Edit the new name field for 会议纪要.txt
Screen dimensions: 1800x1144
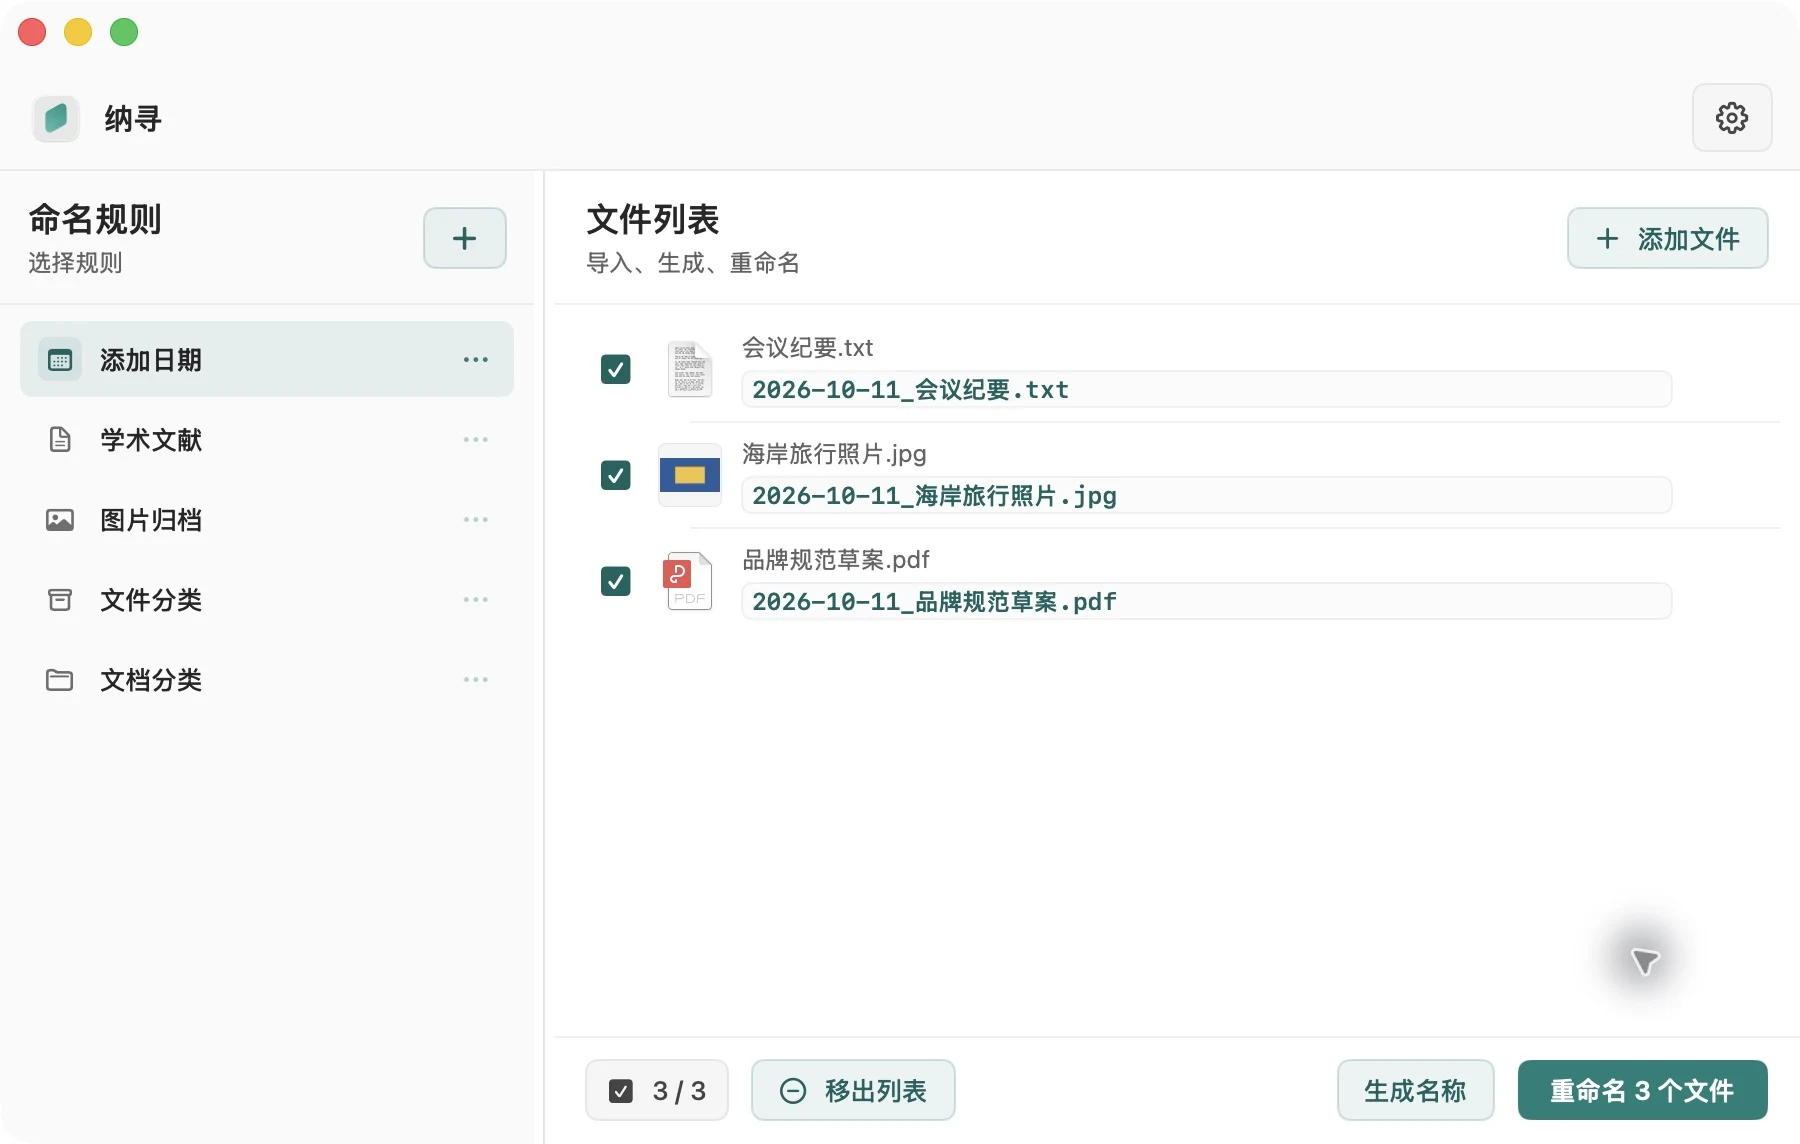1207,390
